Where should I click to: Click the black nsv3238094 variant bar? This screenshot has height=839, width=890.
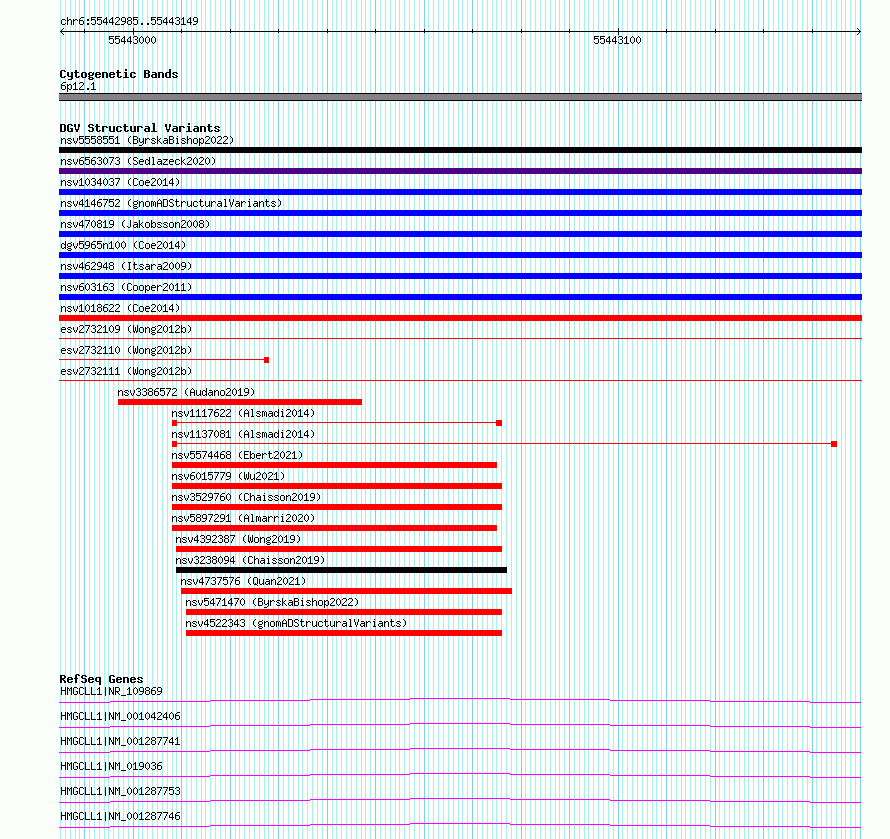tap(341, 570)
